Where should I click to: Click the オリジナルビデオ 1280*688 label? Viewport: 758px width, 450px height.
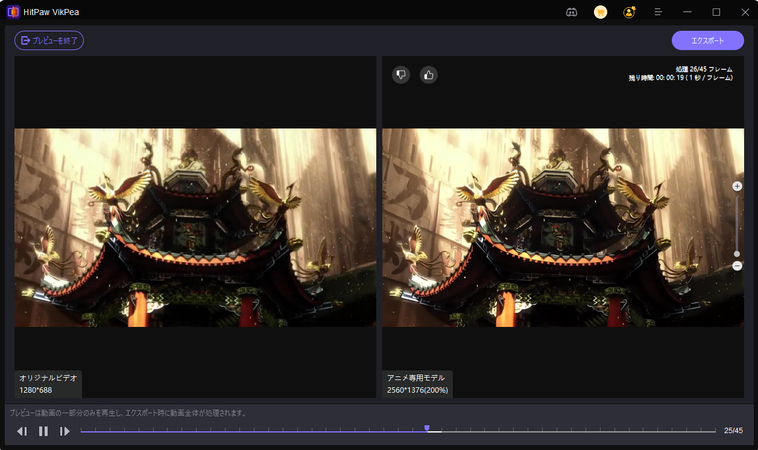point(48,384)
